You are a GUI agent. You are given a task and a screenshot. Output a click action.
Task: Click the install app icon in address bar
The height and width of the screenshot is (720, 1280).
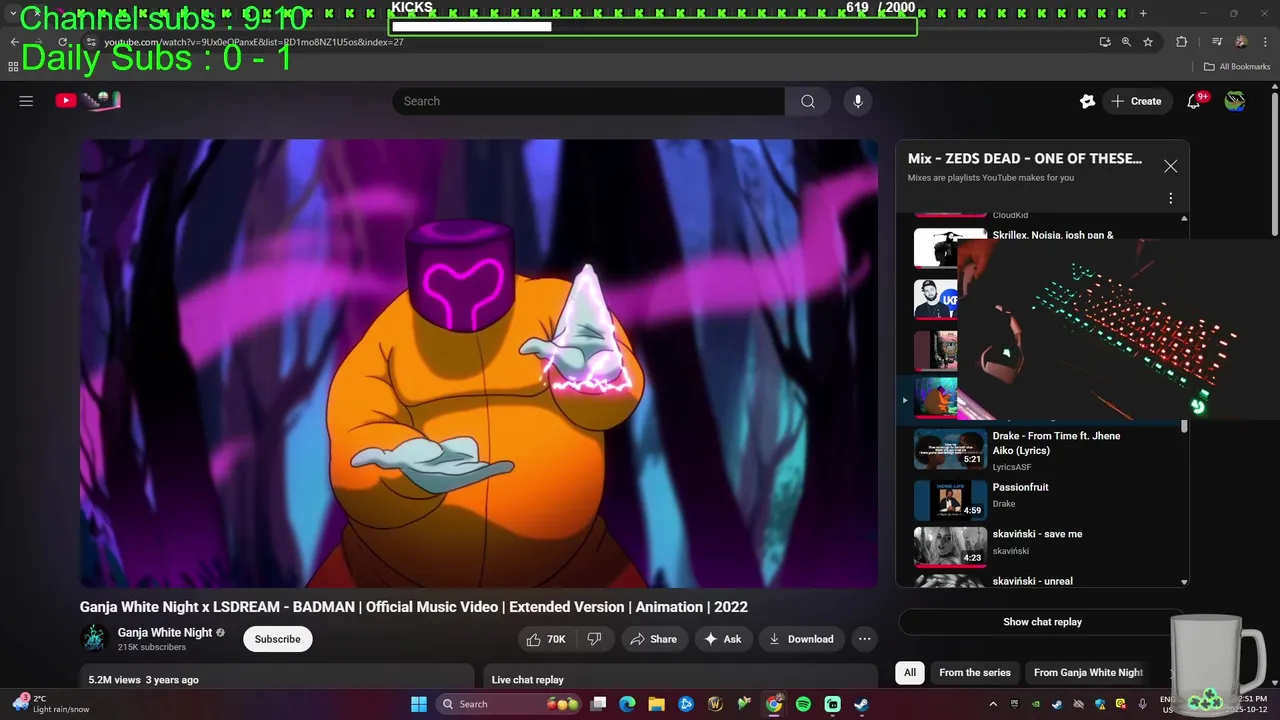[x=1105, y=42]
